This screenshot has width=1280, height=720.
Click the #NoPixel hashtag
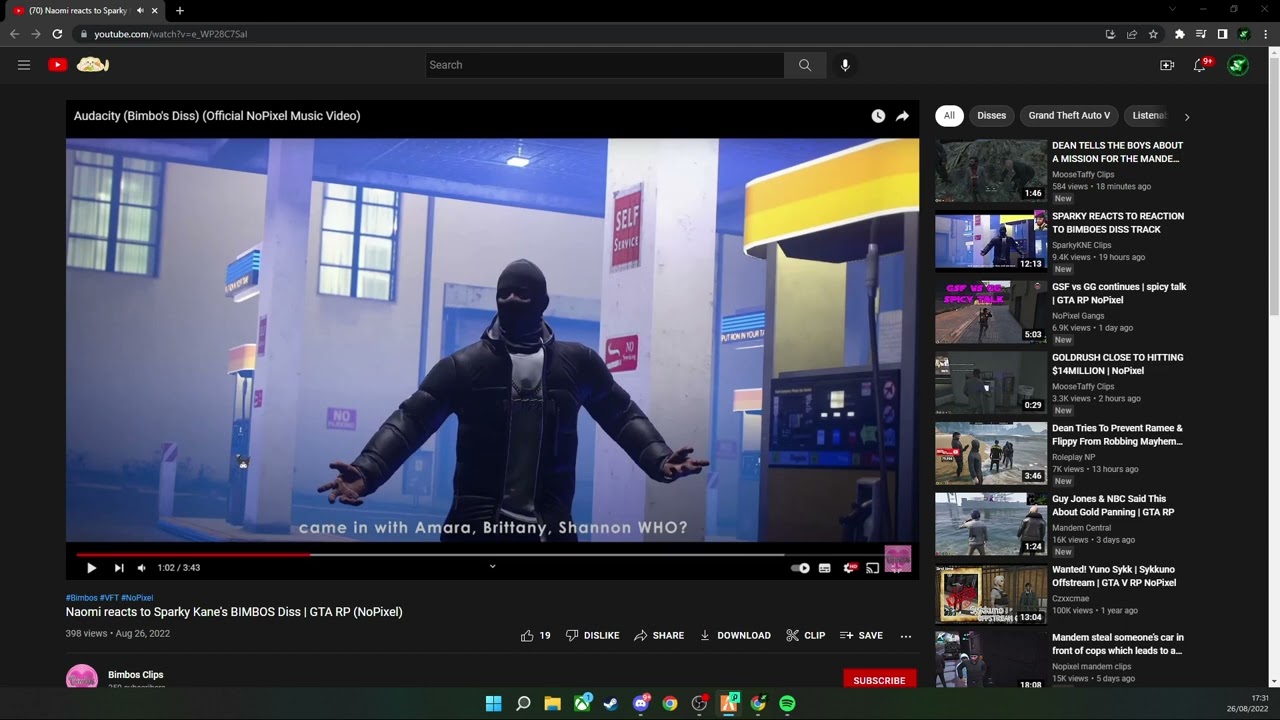click(x=137, y=598)
